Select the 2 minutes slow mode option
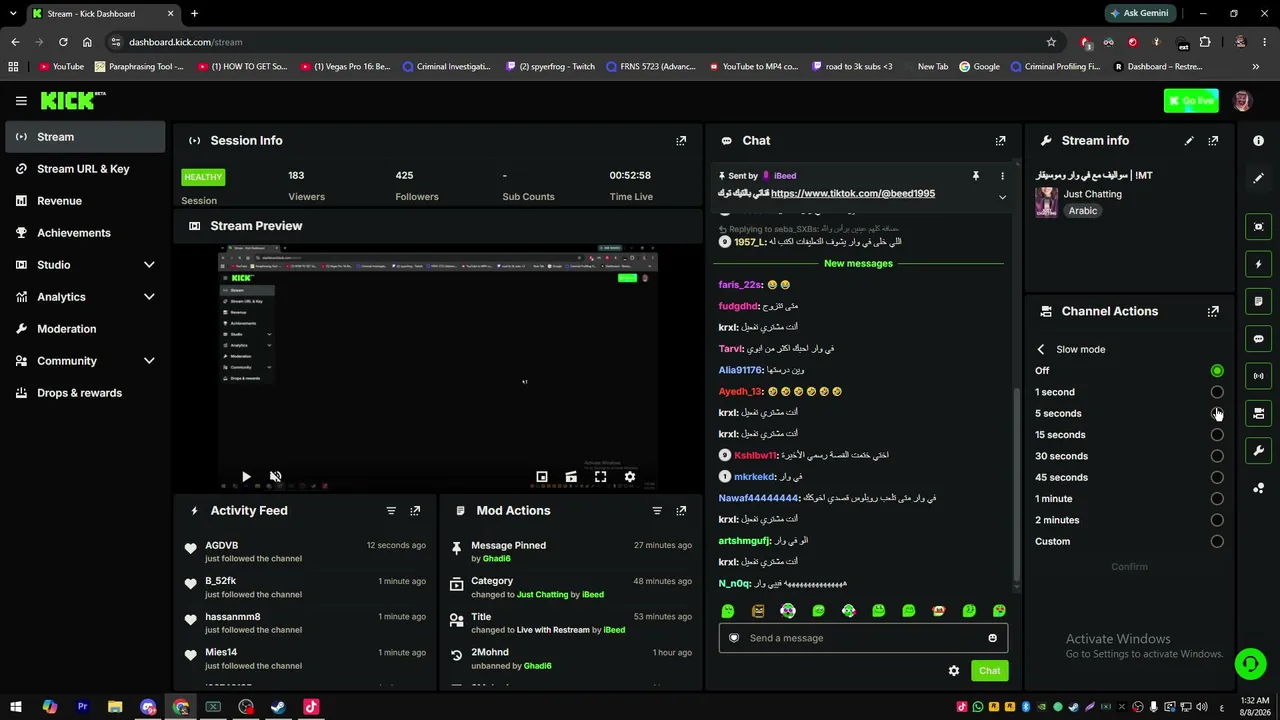Viewport: 1280px width, 720px height. coord(1217,520)
